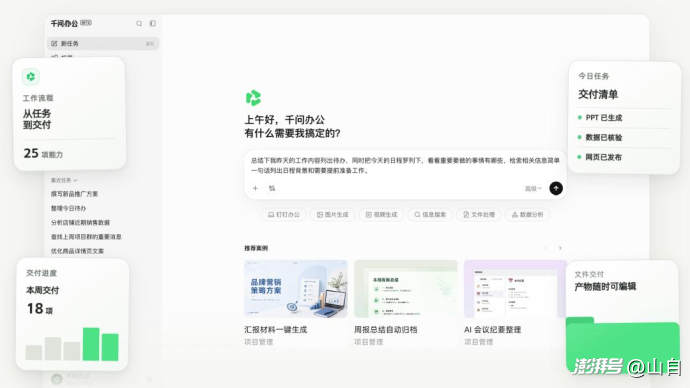This screenshot has width=690, height=388.
Task: Click the 交付清单 card title
Action: (x=598, y=94)
